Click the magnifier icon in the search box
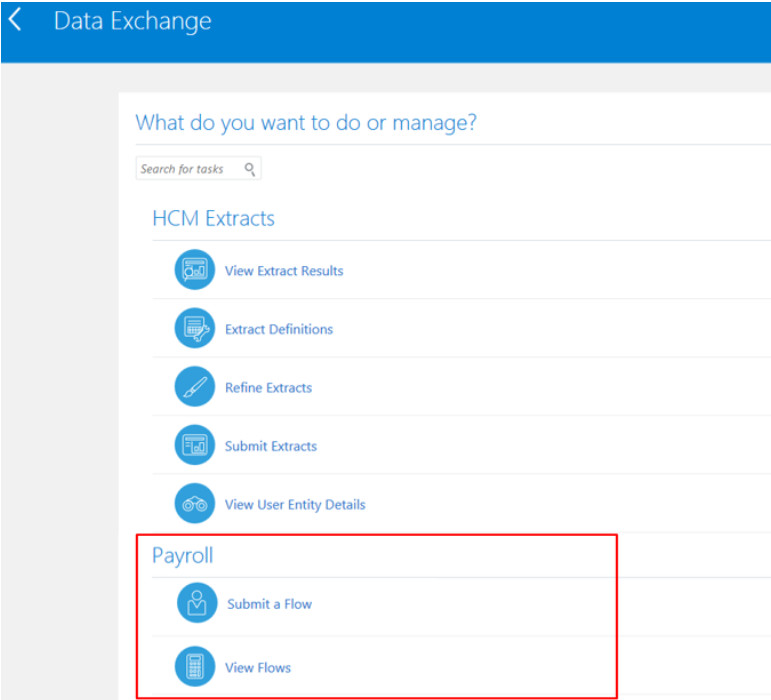771x700 pixels. coord(250,169)
